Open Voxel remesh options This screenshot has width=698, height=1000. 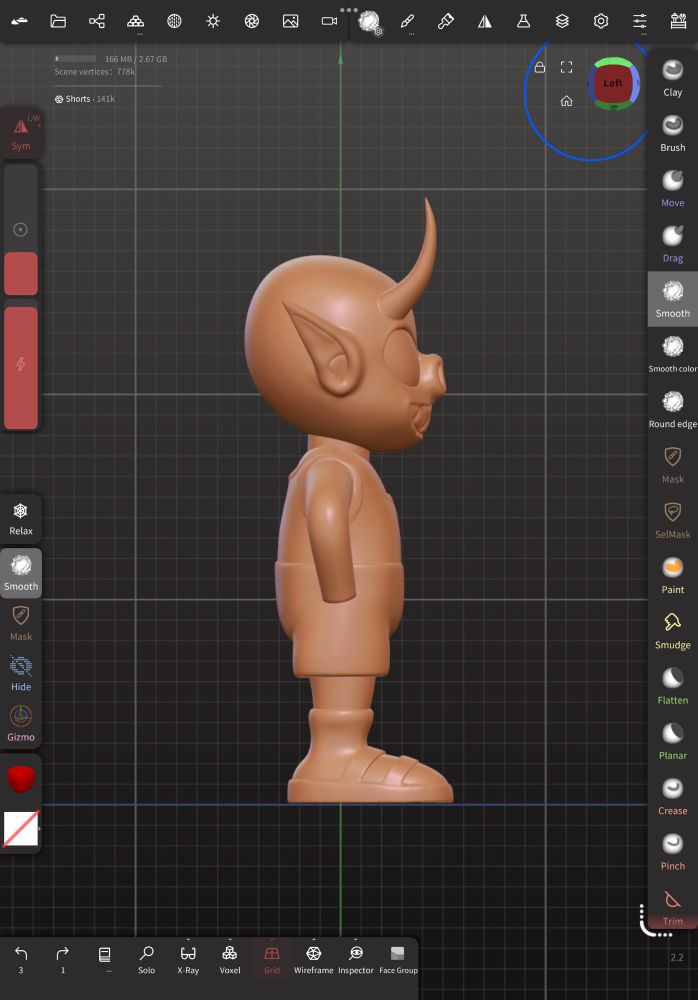(230, 959)
